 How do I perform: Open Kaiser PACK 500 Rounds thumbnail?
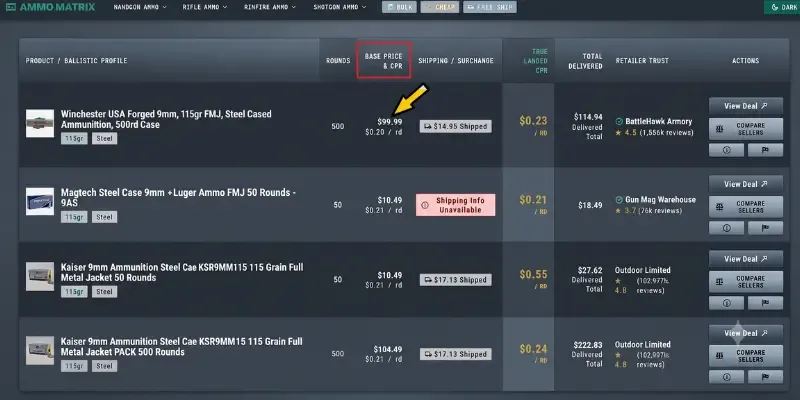click(40, 350)
